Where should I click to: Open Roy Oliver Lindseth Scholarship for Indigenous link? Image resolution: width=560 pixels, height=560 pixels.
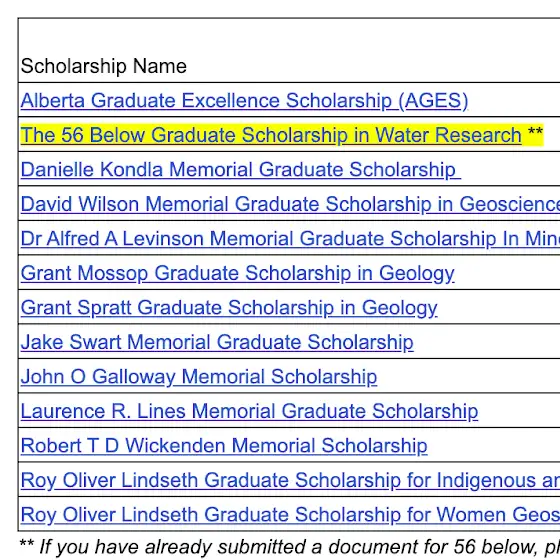tap(290, 480)
